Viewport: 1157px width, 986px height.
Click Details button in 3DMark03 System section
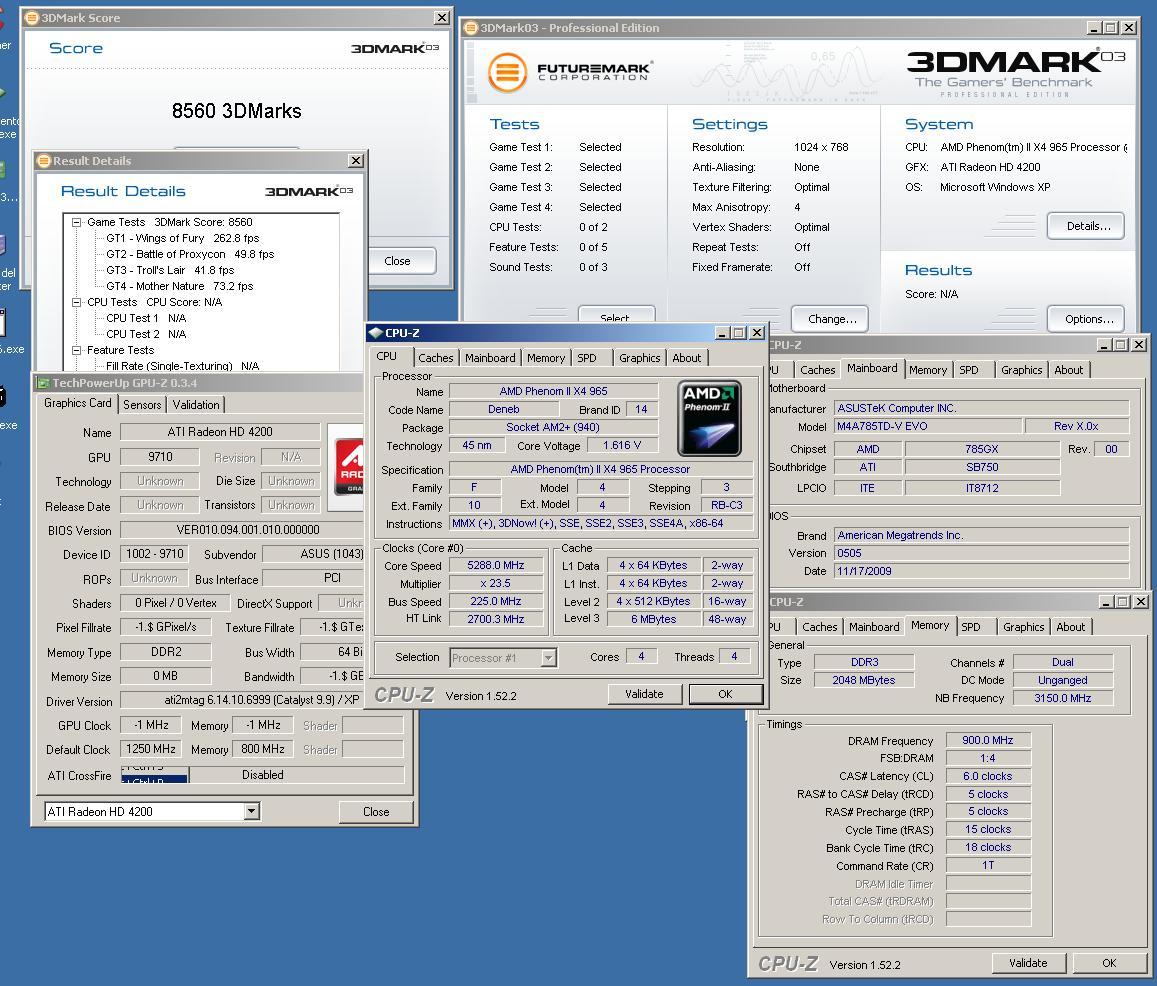tap(1088, 226)
